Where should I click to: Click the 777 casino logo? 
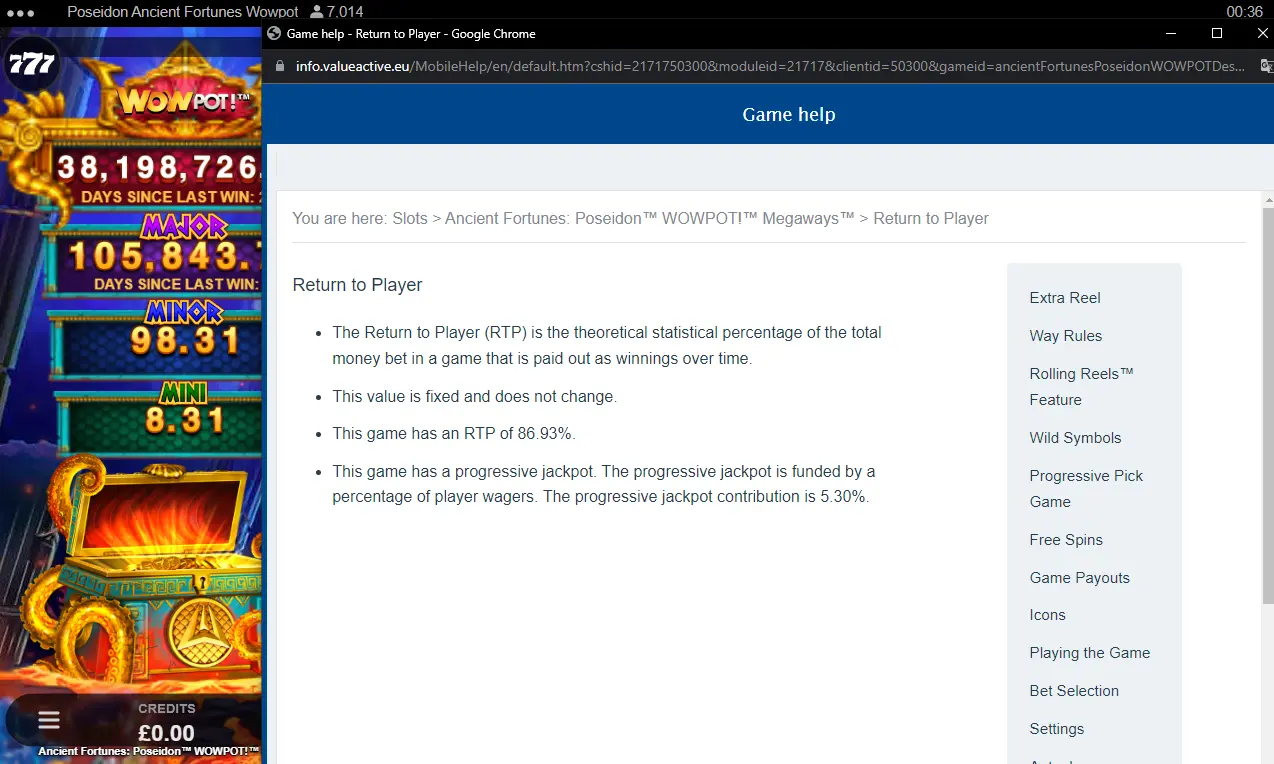tap(32, 65)
